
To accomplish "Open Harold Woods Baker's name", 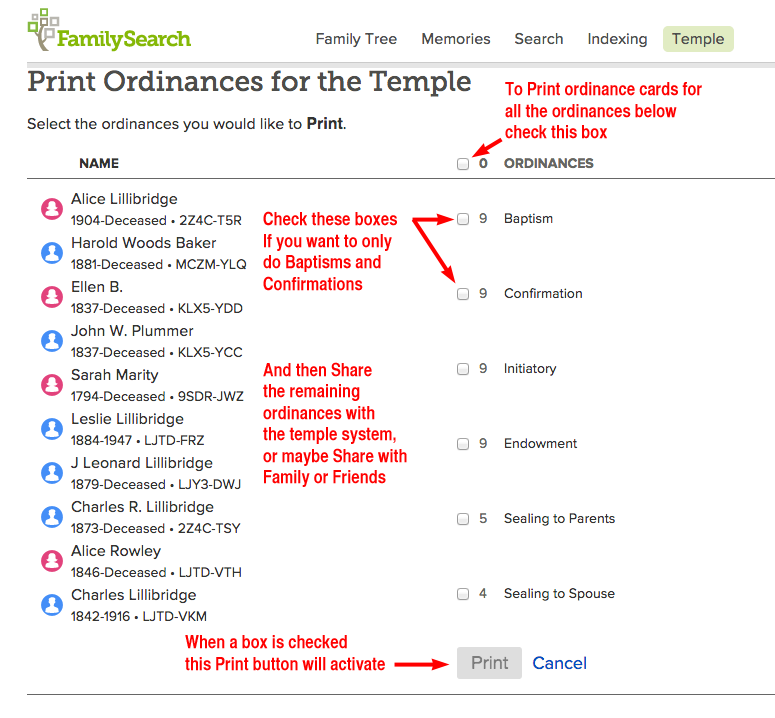I will pos(143,243).
